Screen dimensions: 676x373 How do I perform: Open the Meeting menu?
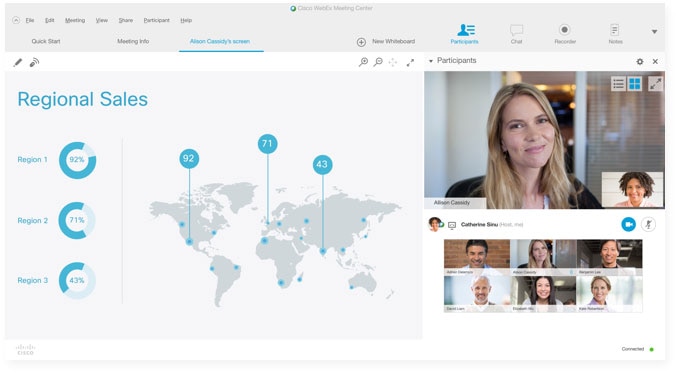tap(75, 20)
